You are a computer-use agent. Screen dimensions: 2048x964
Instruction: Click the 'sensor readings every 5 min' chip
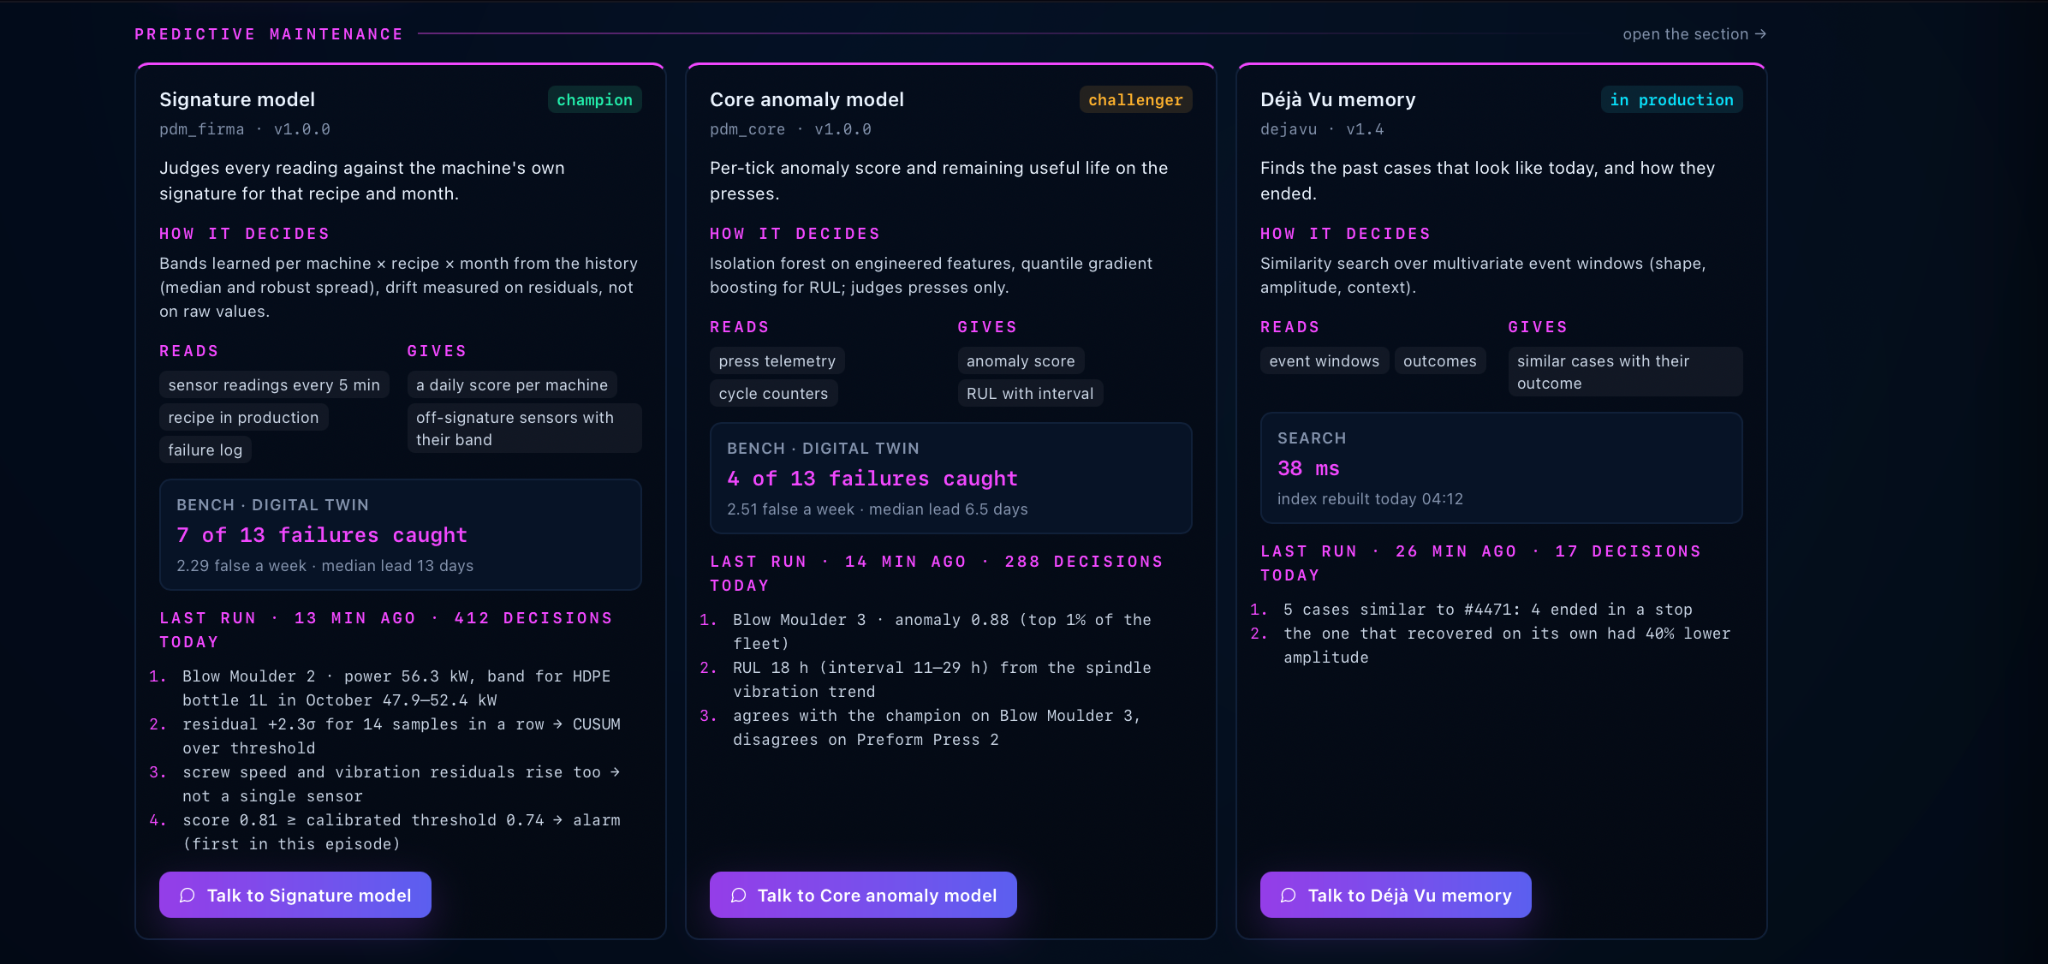[x=274, y=385]
